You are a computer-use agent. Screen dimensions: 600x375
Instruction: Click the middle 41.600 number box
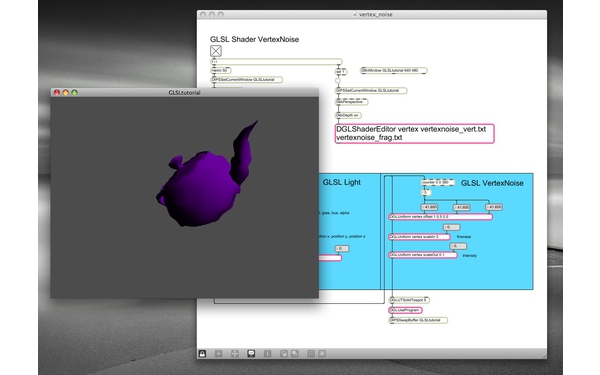(461, 207)
